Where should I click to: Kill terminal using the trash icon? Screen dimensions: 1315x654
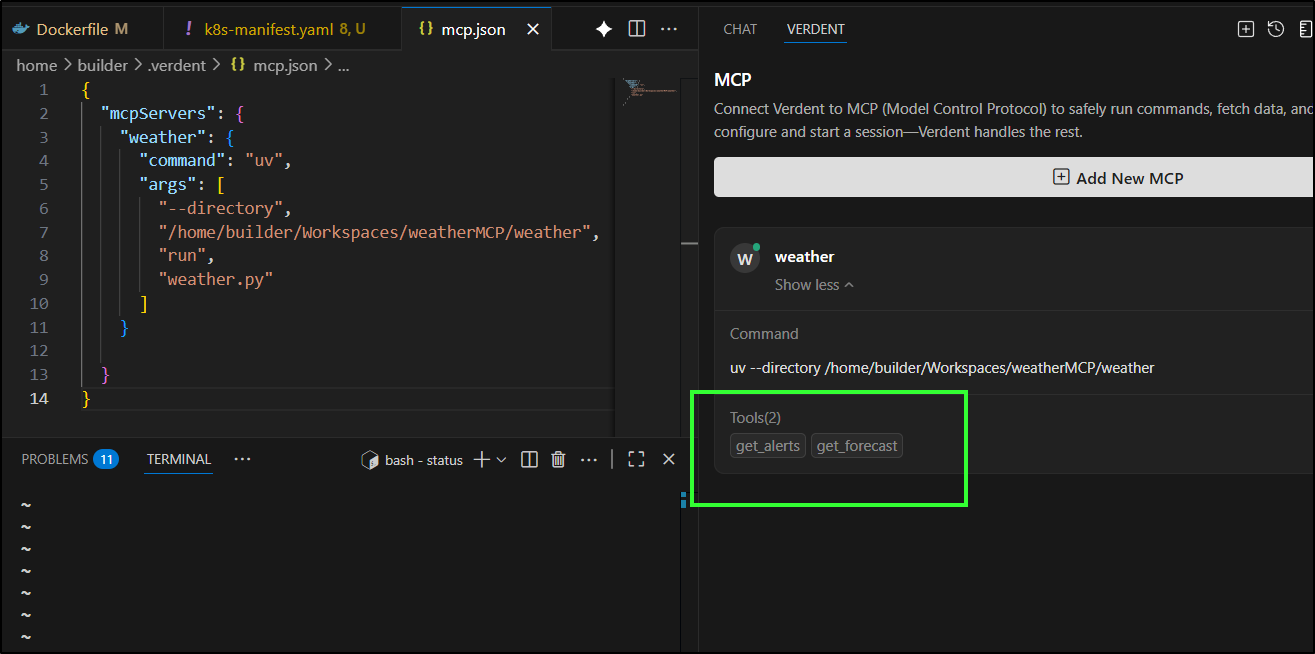[559, 459]
